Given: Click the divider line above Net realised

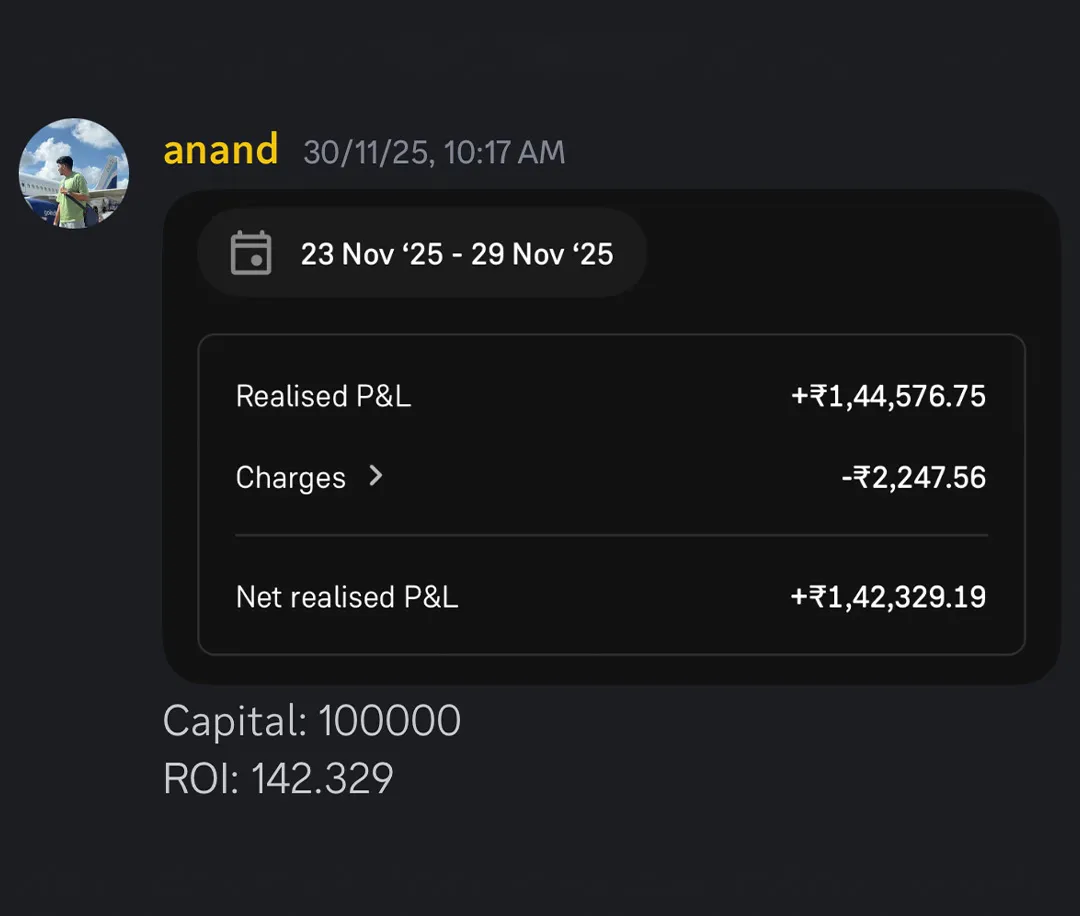Looking at the screenshot, I should click(x=611, y=536).
